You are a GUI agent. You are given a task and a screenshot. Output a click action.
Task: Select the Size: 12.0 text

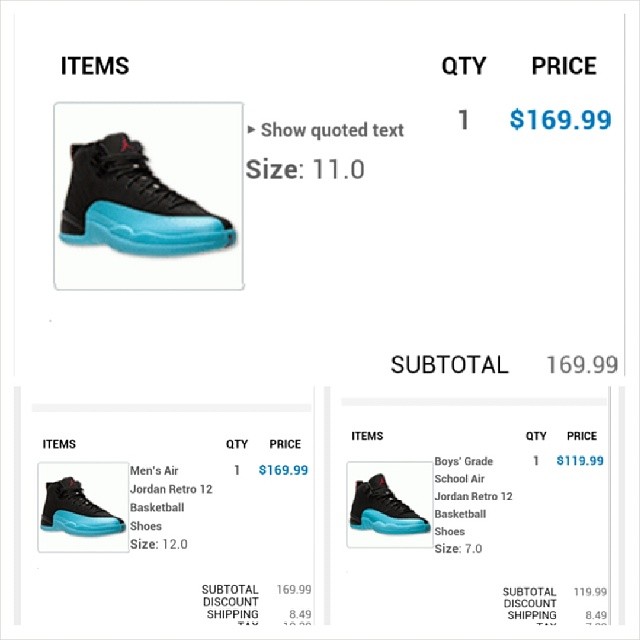coord(158,544)
